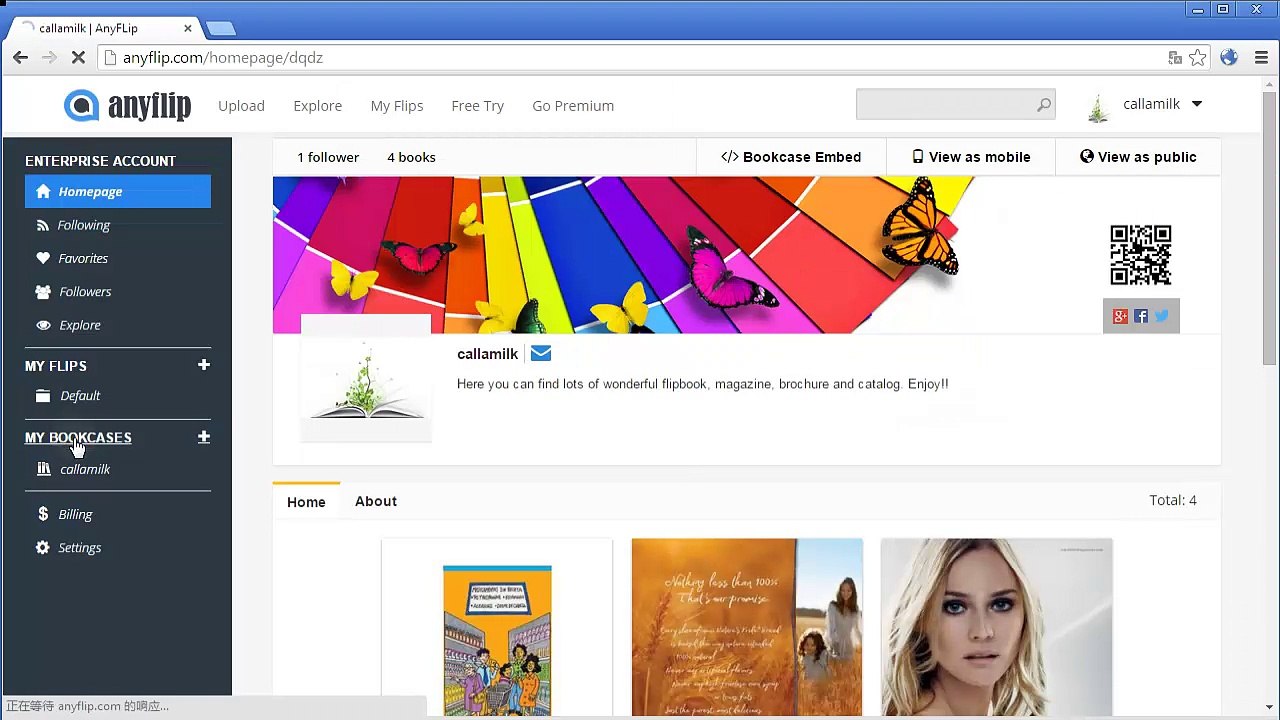Switch to the About tab
The width and height of the screenshot is (1280, 720).
[x=376, y=501]
